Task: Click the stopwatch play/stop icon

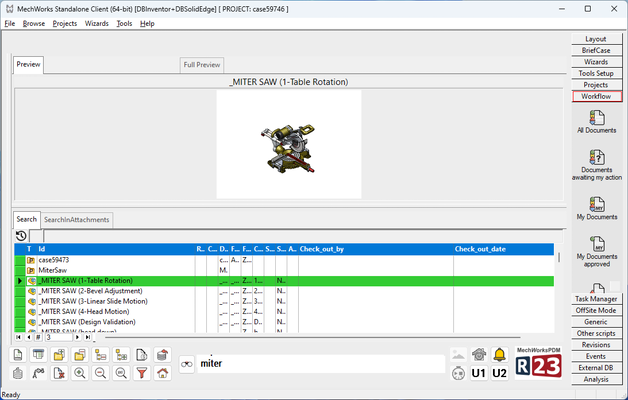Action: pos(458,373)
